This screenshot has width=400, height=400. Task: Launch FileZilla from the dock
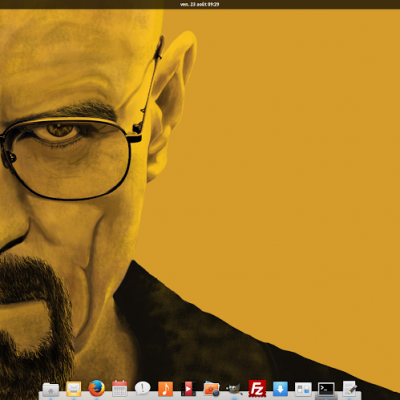tap(257, 389)
